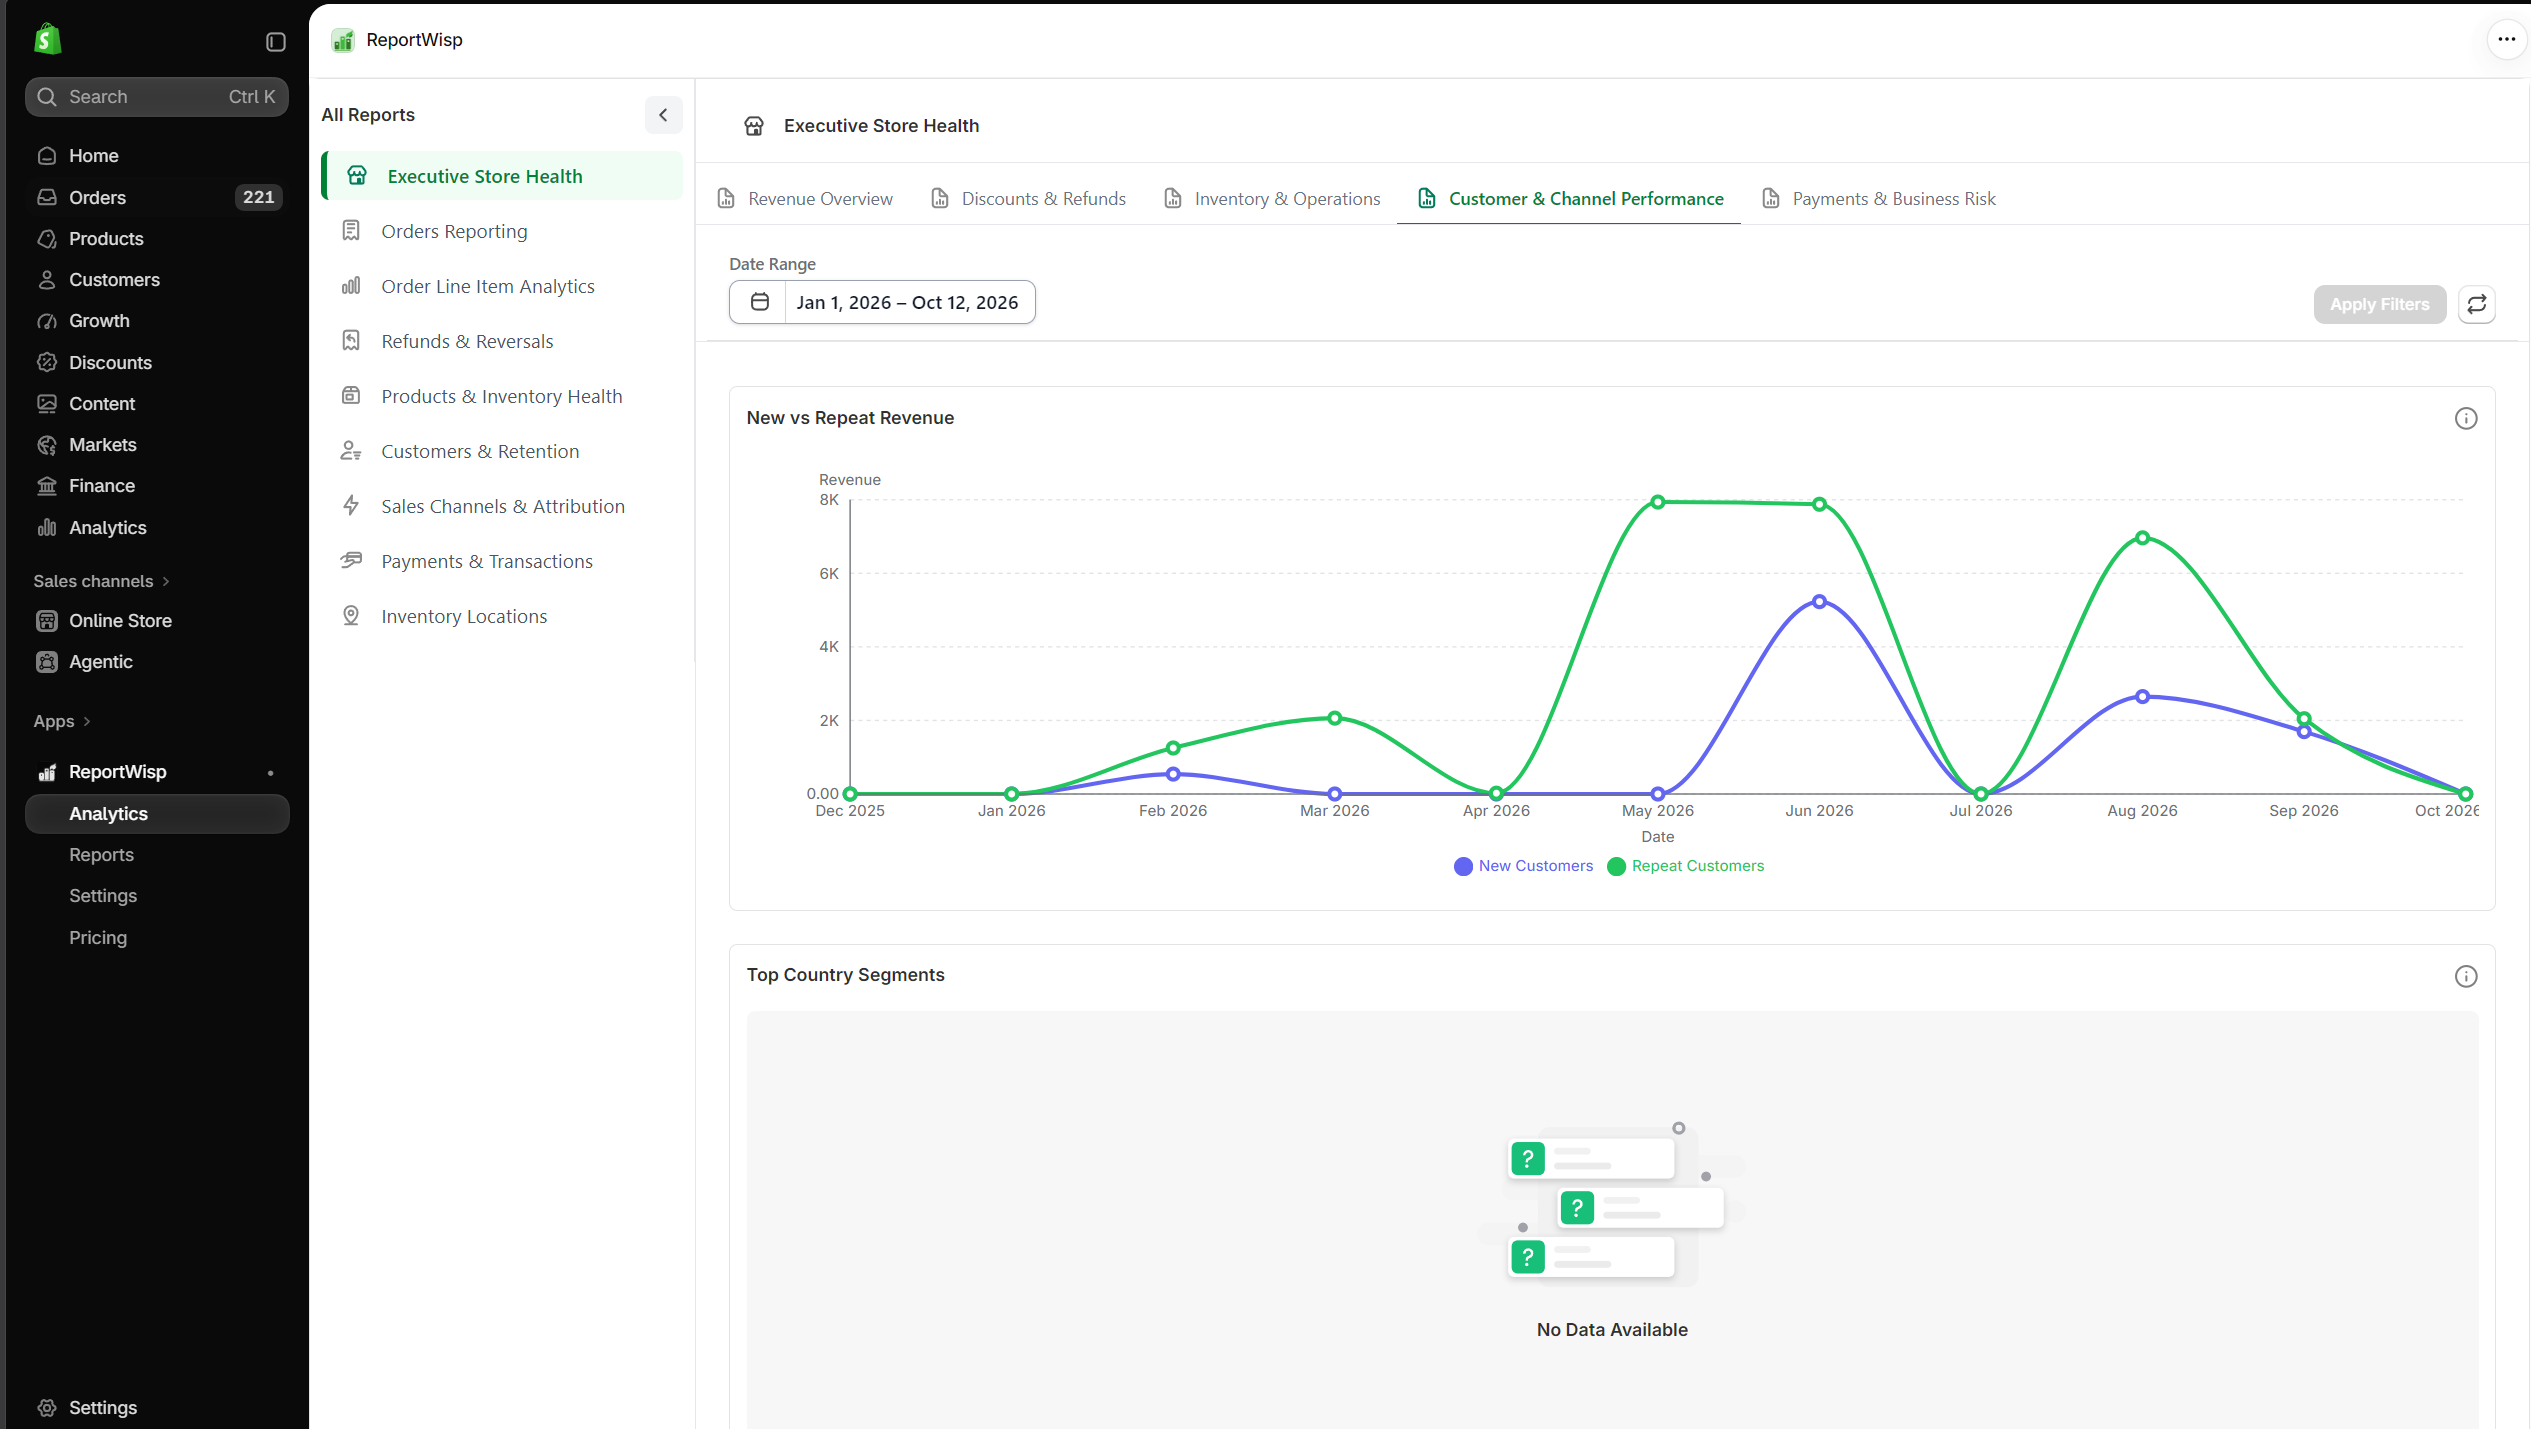Click New Customers Jun 2026 data point

pyautogui.click(x=1819, y=602)
